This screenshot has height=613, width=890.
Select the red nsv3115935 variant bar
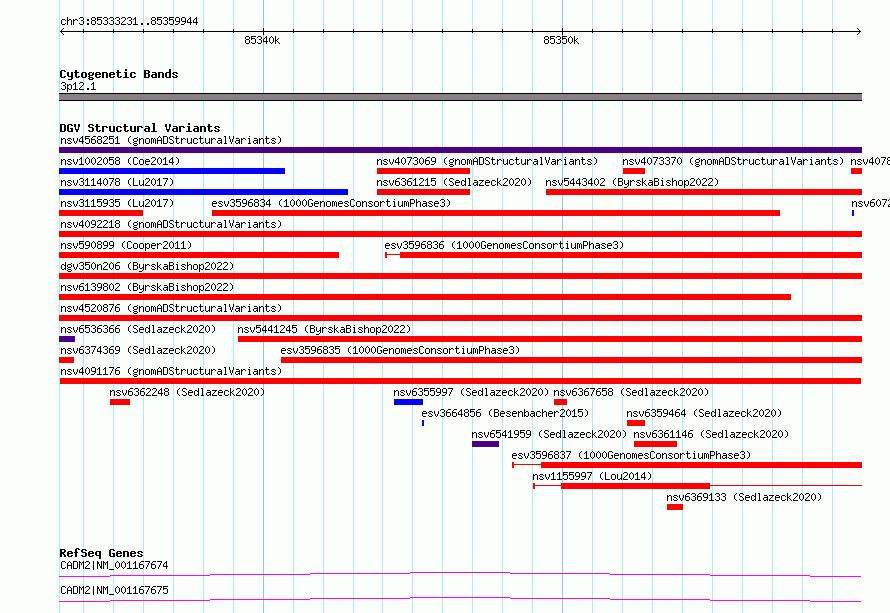pyautogui.click(x=101, y=213)
